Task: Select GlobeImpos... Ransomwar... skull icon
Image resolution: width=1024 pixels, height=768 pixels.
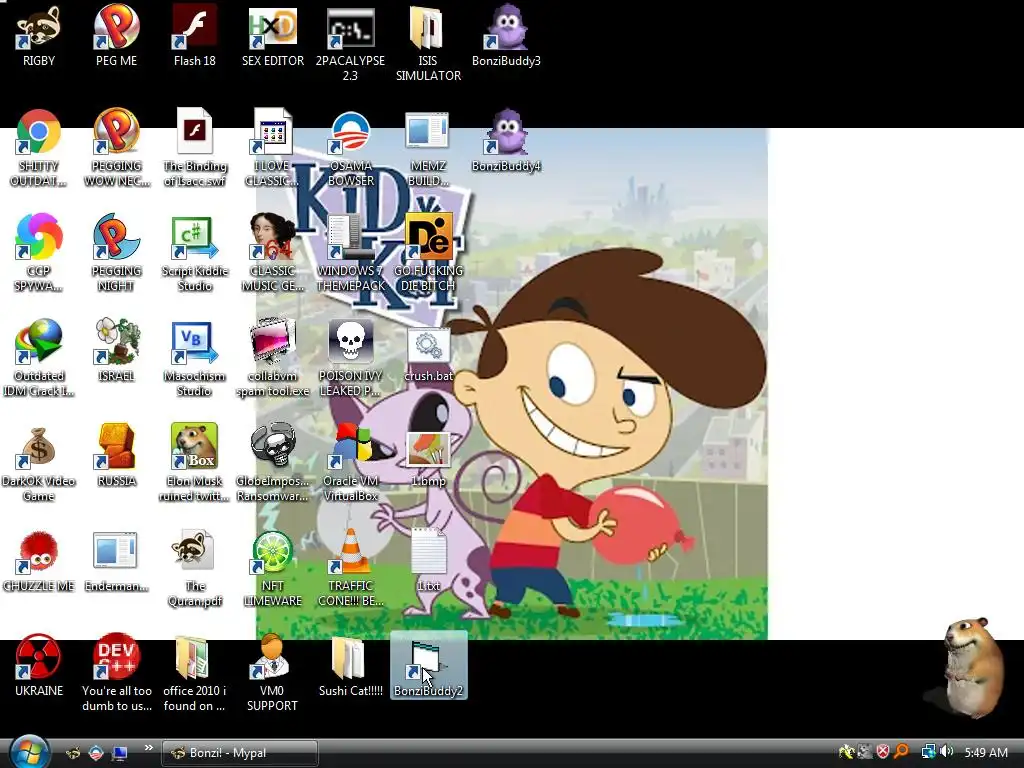Action: click(x=272, y=464)
